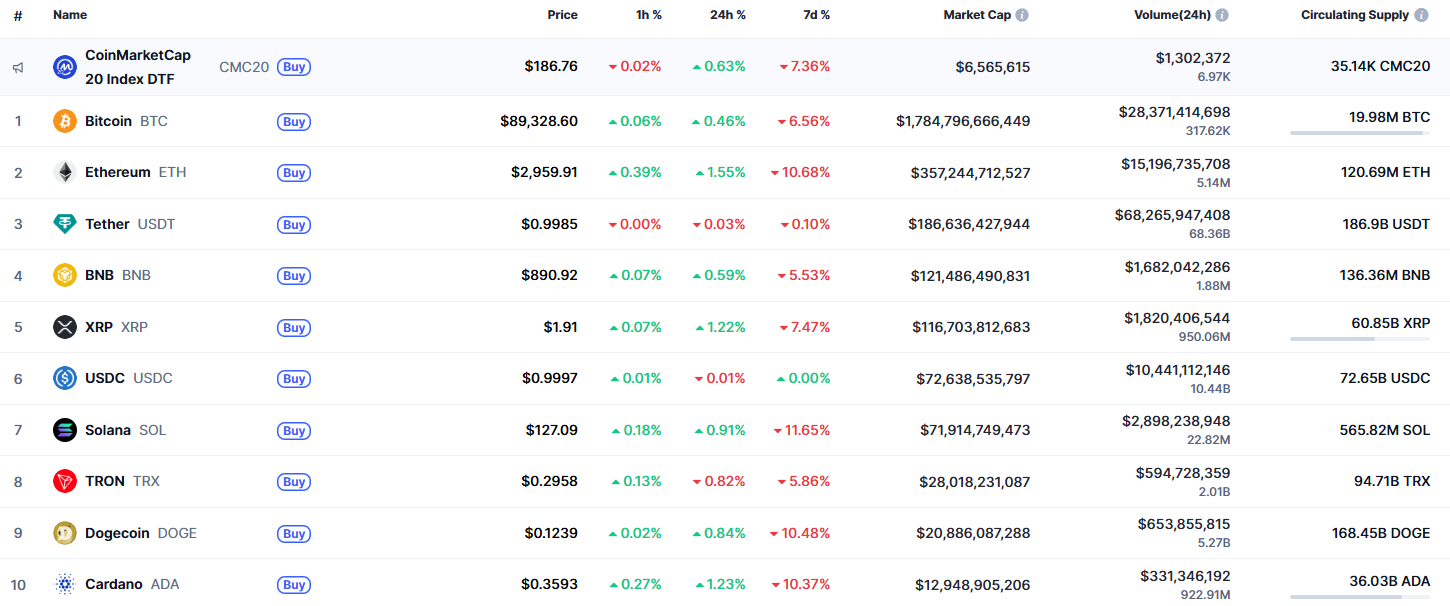The image size is (1450, 606).
Task: Click the TRON TRX logo icon
Action: [64, 480]
